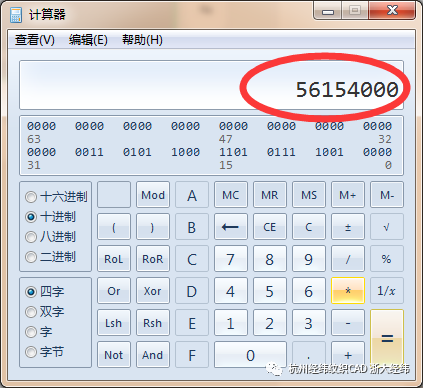Screen dimensions: 423x388
Task: Open the 编辑(E) menu
Action: pyautogui.click(x=88, y=40)
